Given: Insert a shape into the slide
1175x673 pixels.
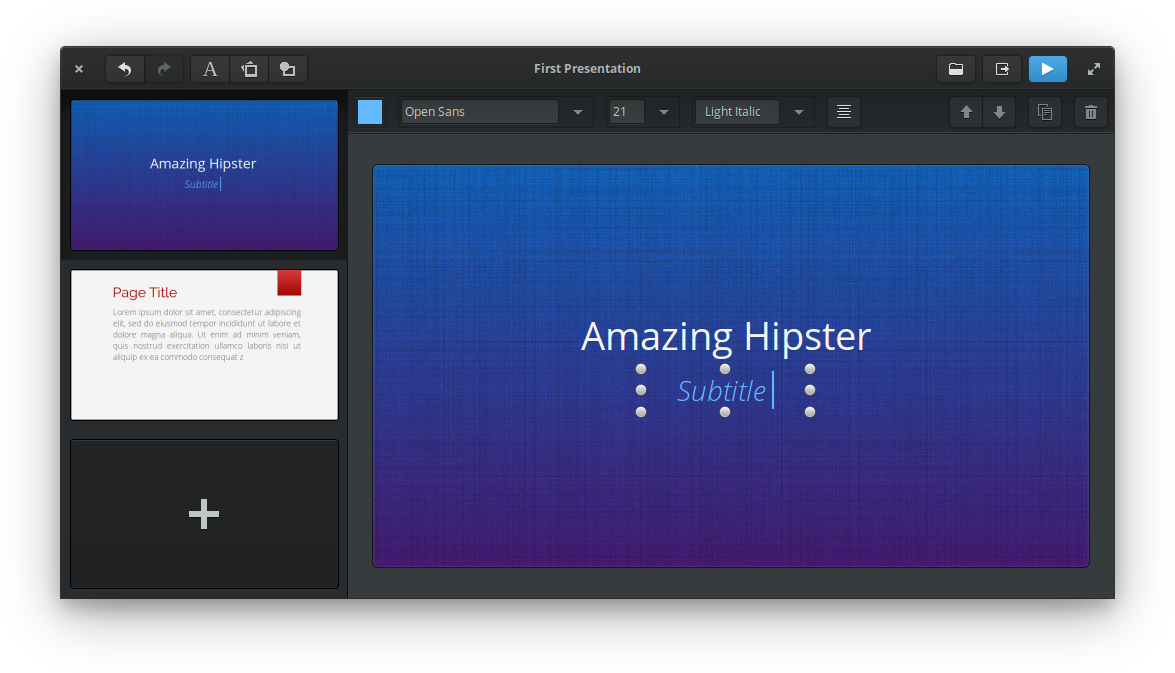Looking at the screenshot, I should (x=287, y=69).
